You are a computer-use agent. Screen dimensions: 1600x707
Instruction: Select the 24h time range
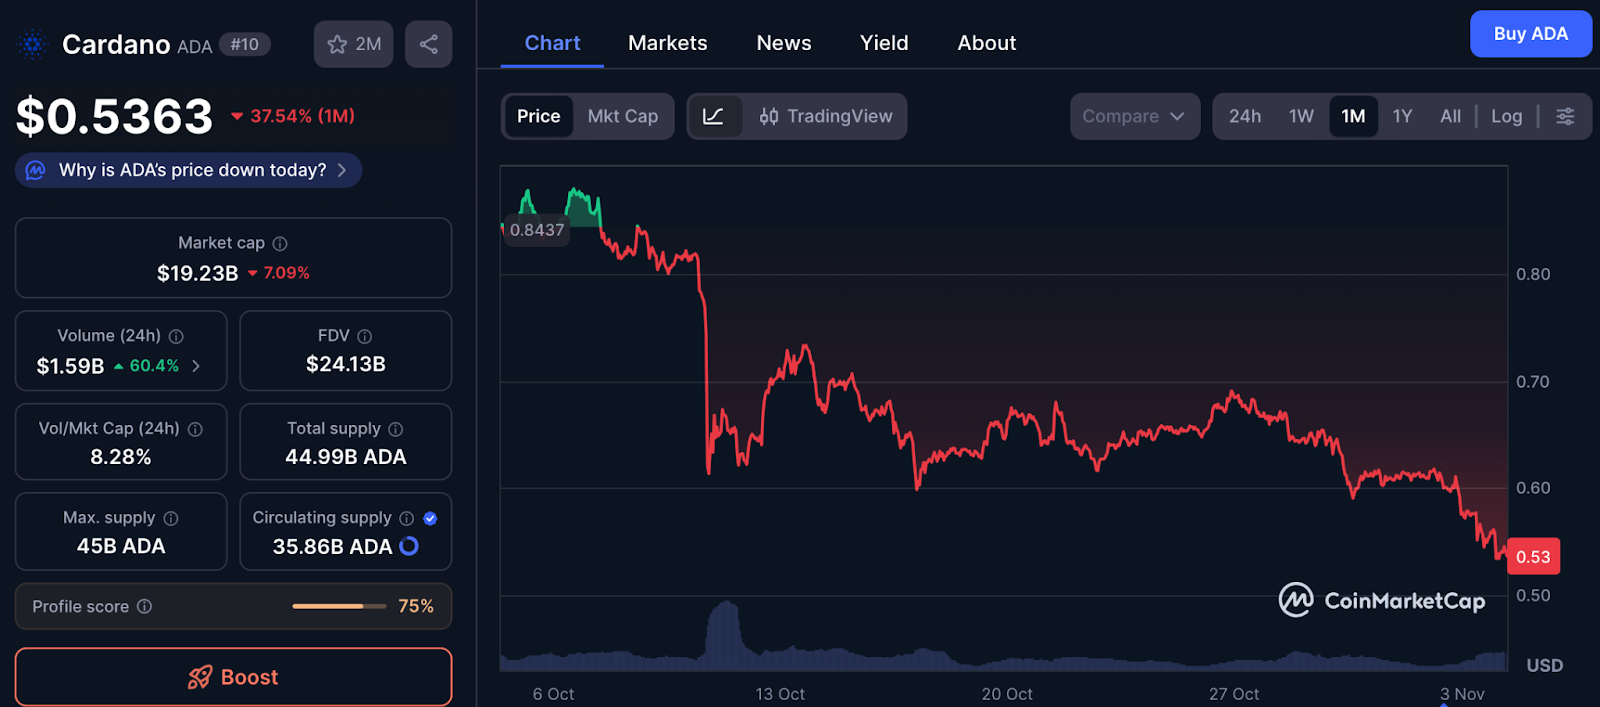1244,116
